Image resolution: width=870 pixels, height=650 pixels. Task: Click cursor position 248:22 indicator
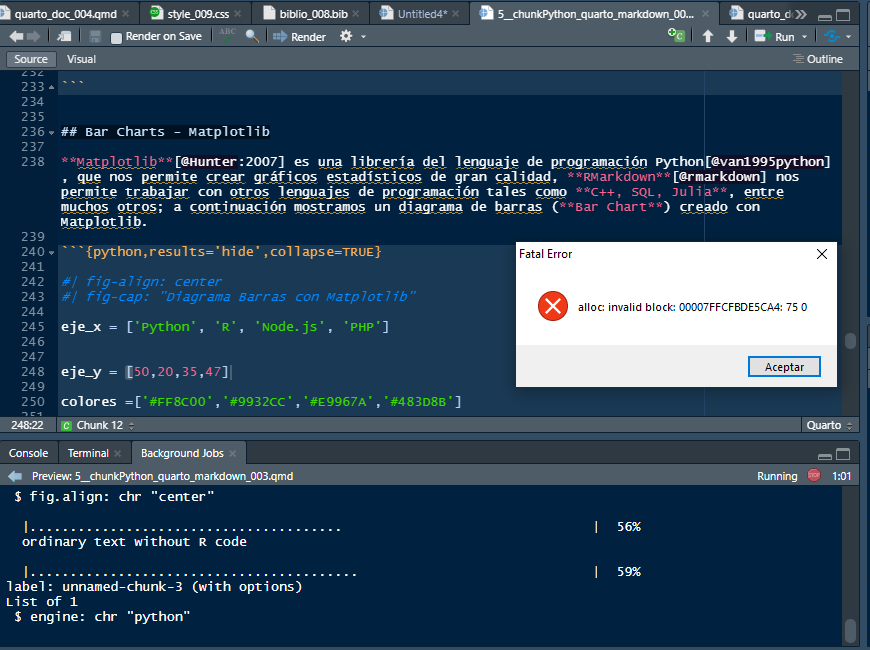pos(27,425)
